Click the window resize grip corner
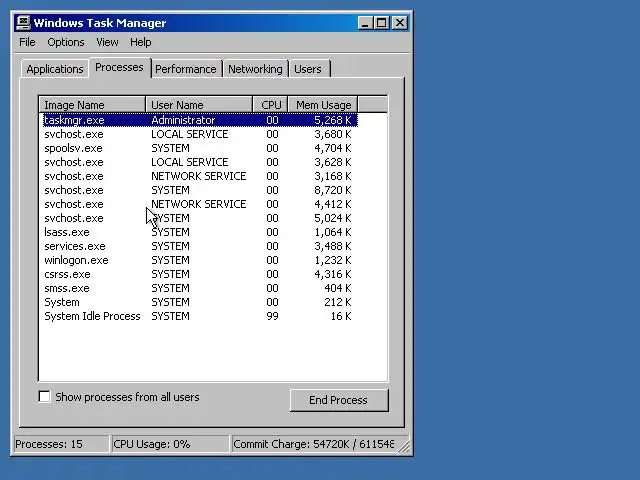 tap(404, 446)
